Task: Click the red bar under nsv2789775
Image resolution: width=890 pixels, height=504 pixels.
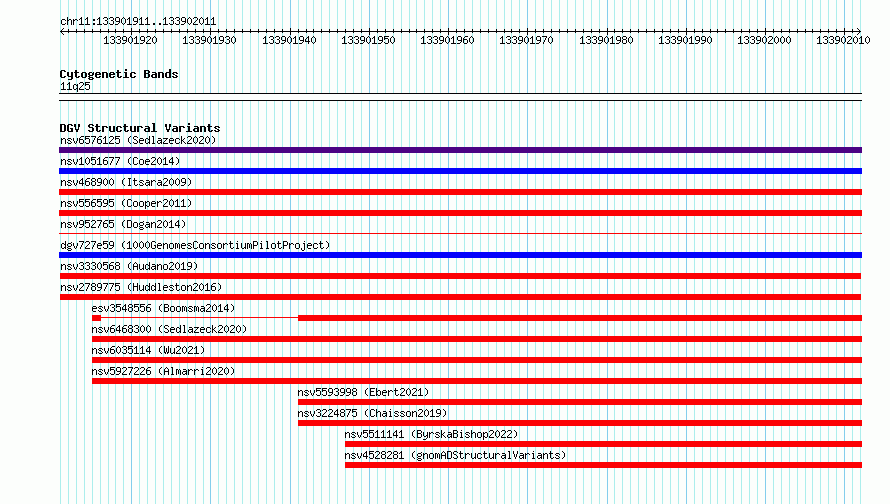Action: [x=460, y=297]
